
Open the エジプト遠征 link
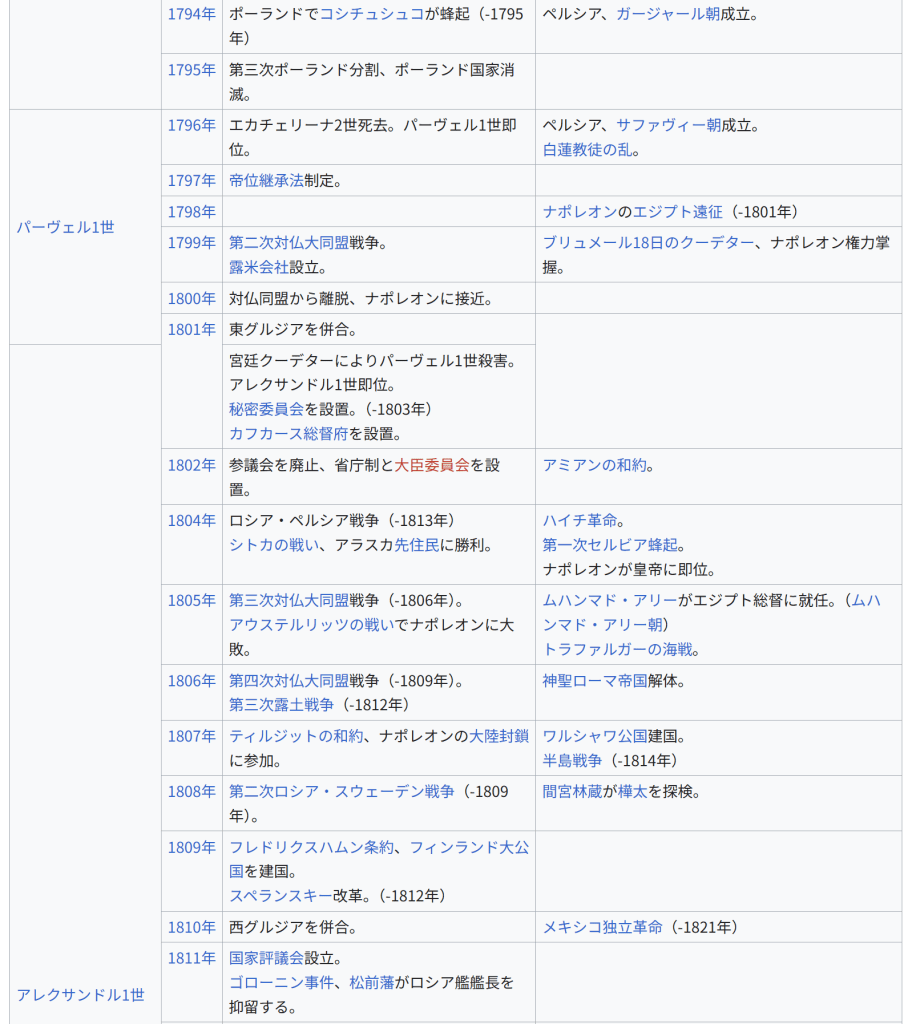click(x=677, y=212)
